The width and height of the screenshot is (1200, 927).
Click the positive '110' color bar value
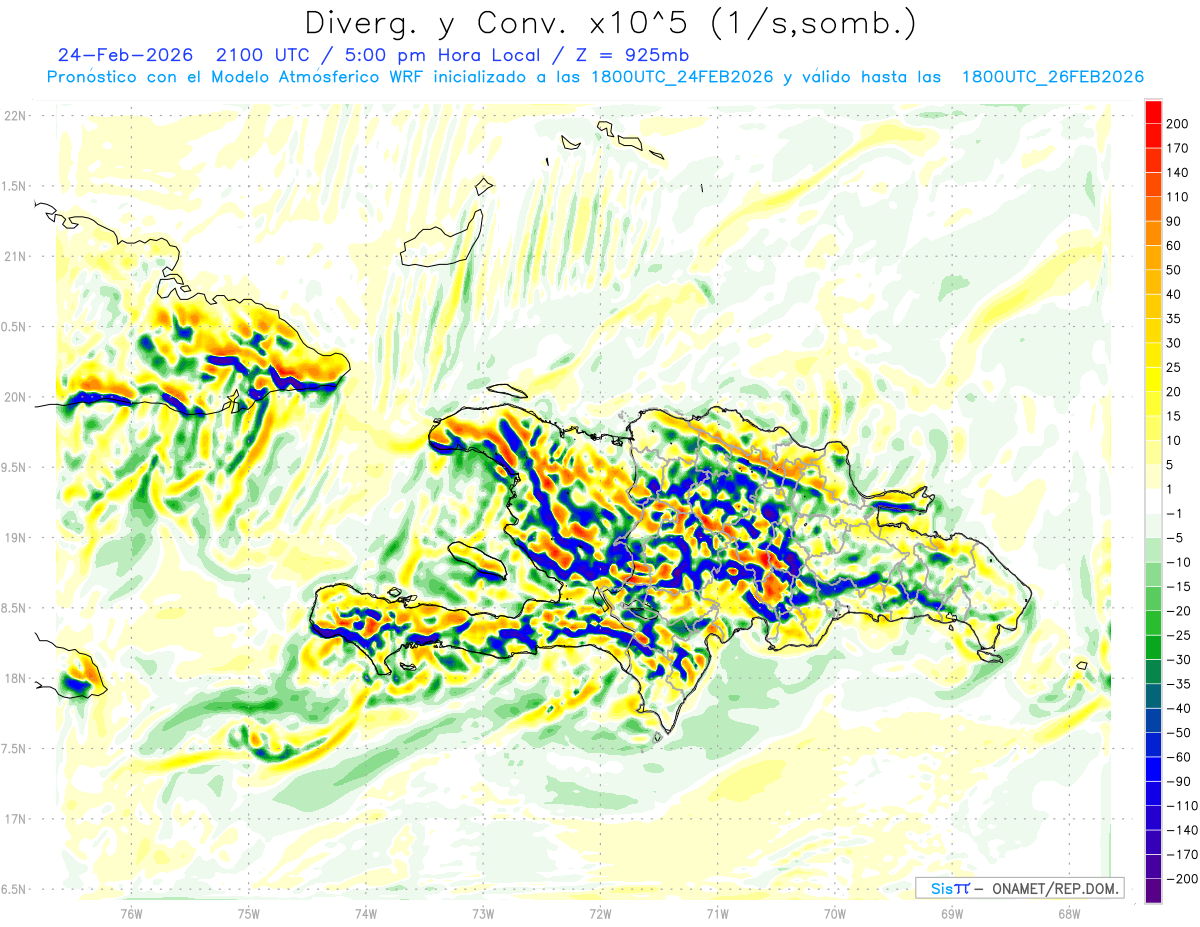tap(1177, 197)
